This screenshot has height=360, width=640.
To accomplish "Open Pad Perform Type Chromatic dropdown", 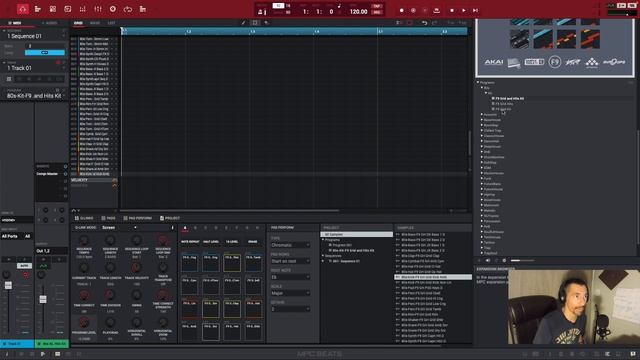I will tap(290, 245).
